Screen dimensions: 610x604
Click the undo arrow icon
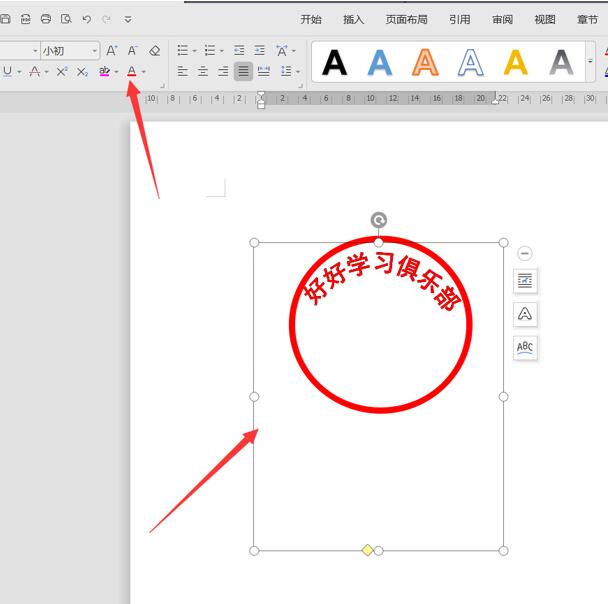pyautogui.click(x=86, y=19)
